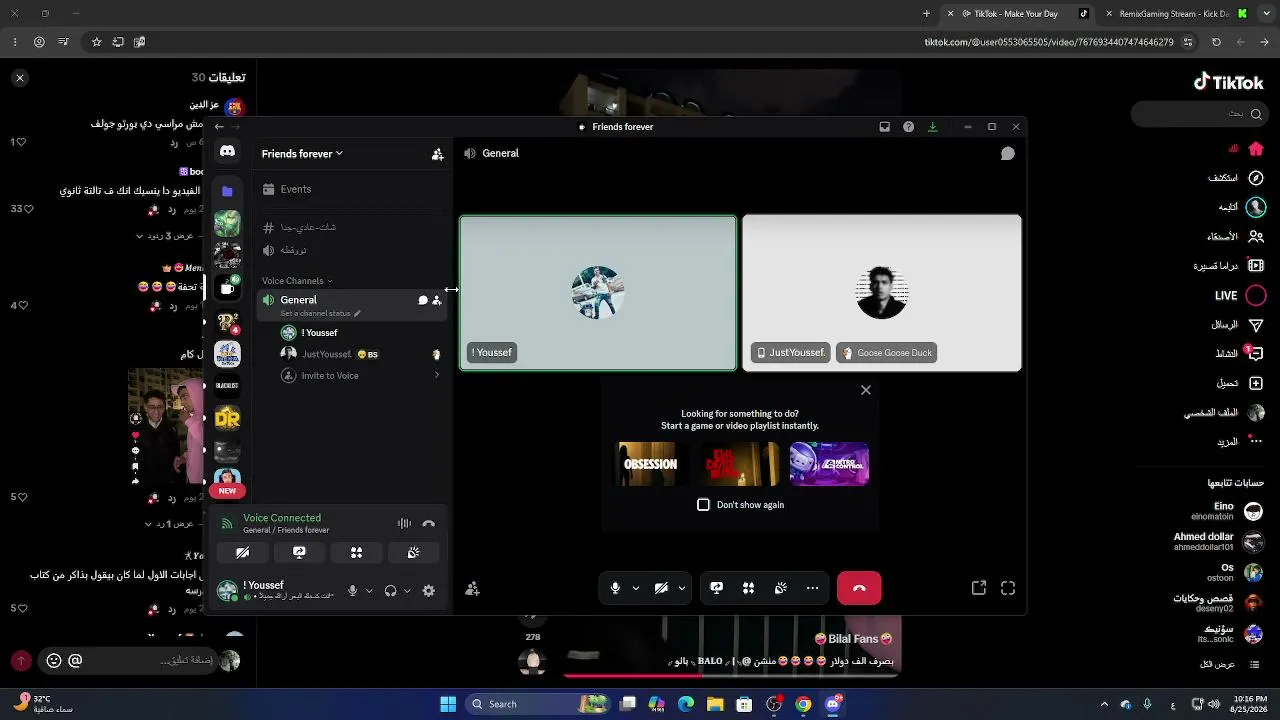Open the Blacklist server icon
1280x720 pixels.
[227, 386]
